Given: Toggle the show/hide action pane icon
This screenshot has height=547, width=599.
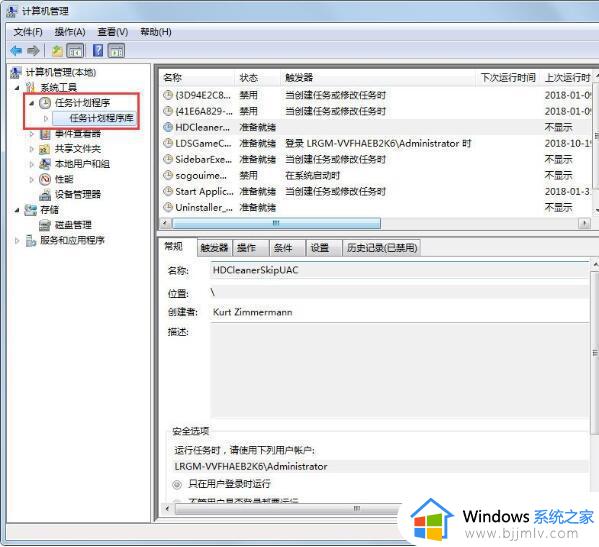Looking at the screenshot, I should (x=117, y=51).
